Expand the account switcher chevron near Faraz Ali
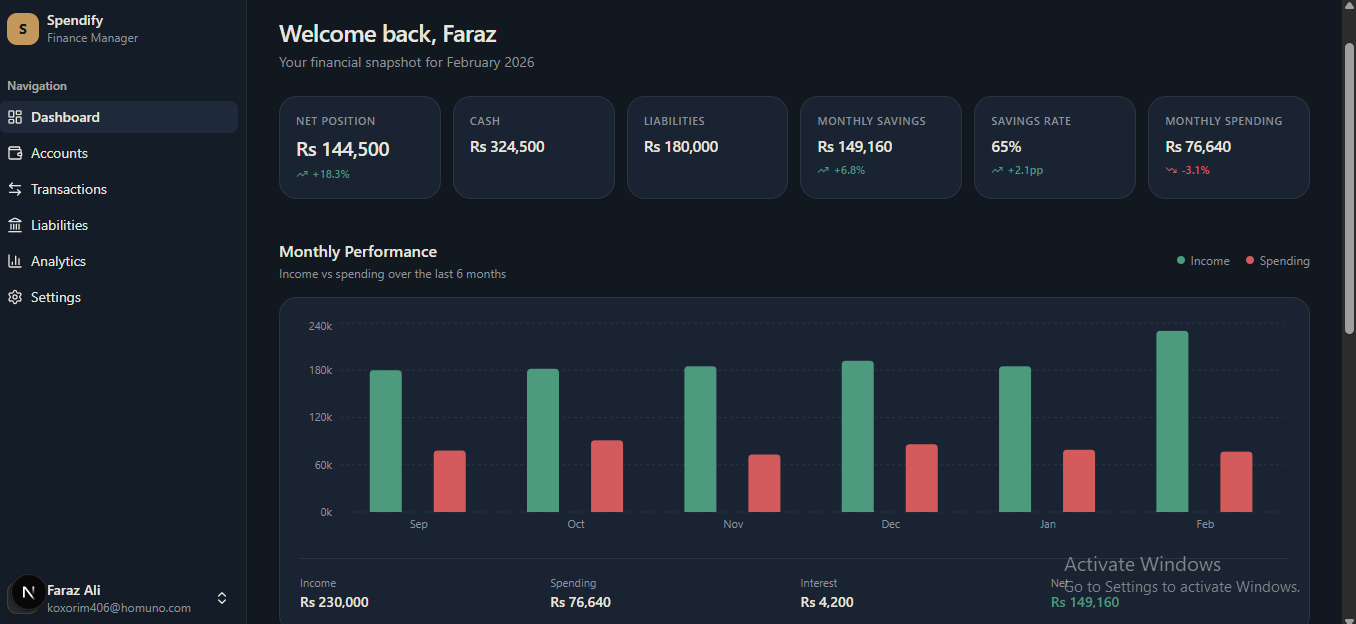1356x624 pixels. coord(221,598)
